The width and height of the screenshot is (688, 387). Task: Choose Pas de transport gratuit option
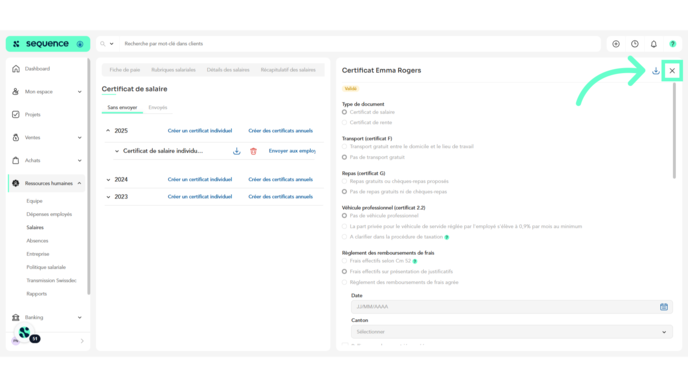pyautogui.click(x=344, y=157)
